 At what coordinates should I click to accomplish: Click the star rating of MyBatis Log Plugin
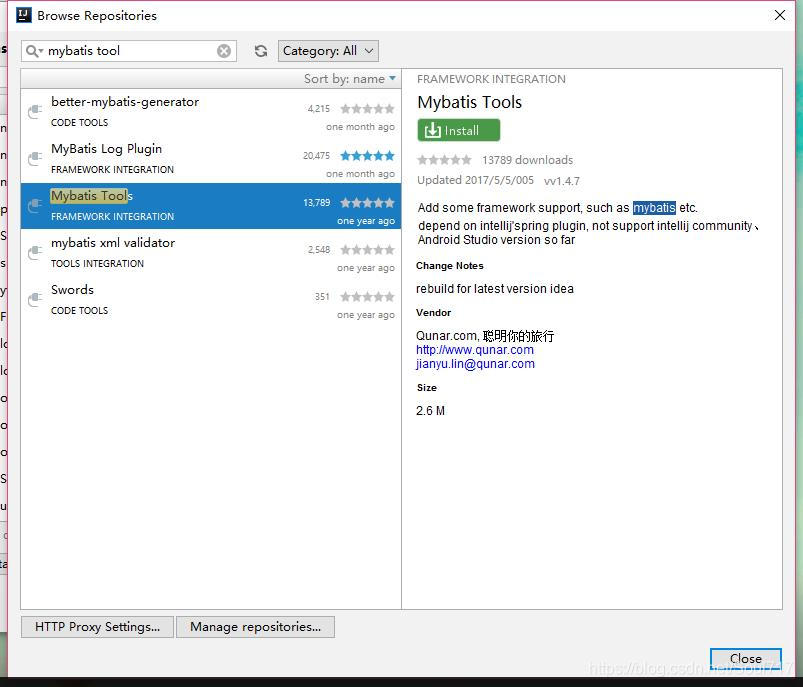367,156
